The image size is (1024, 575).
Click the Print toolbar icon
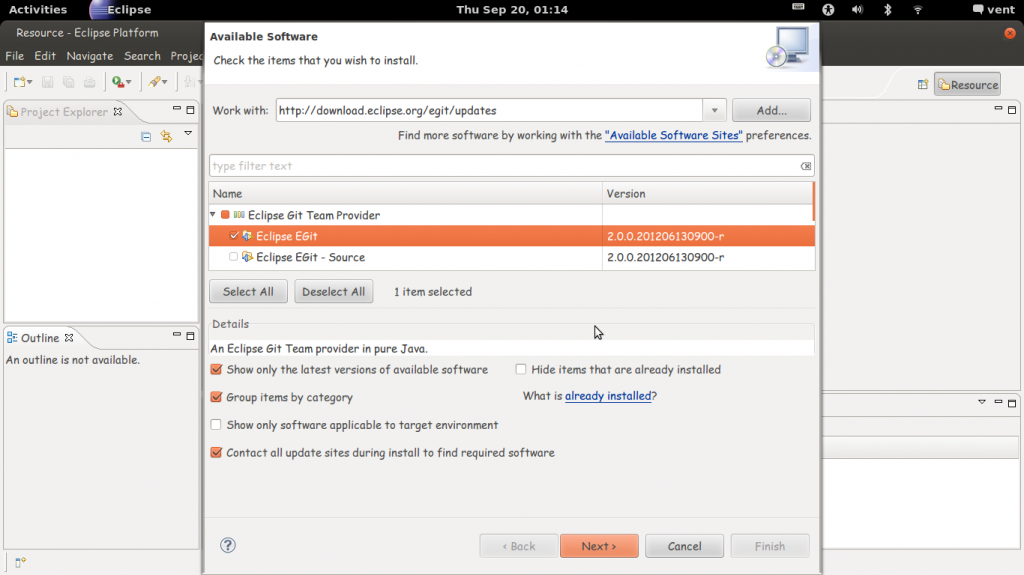(x=89, y=82)
